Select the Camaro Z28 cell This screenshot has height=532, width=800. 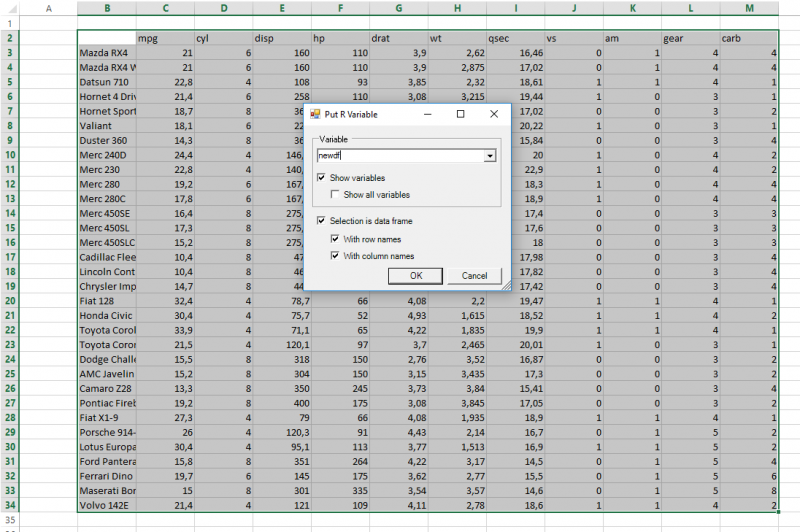coord(107,389)
